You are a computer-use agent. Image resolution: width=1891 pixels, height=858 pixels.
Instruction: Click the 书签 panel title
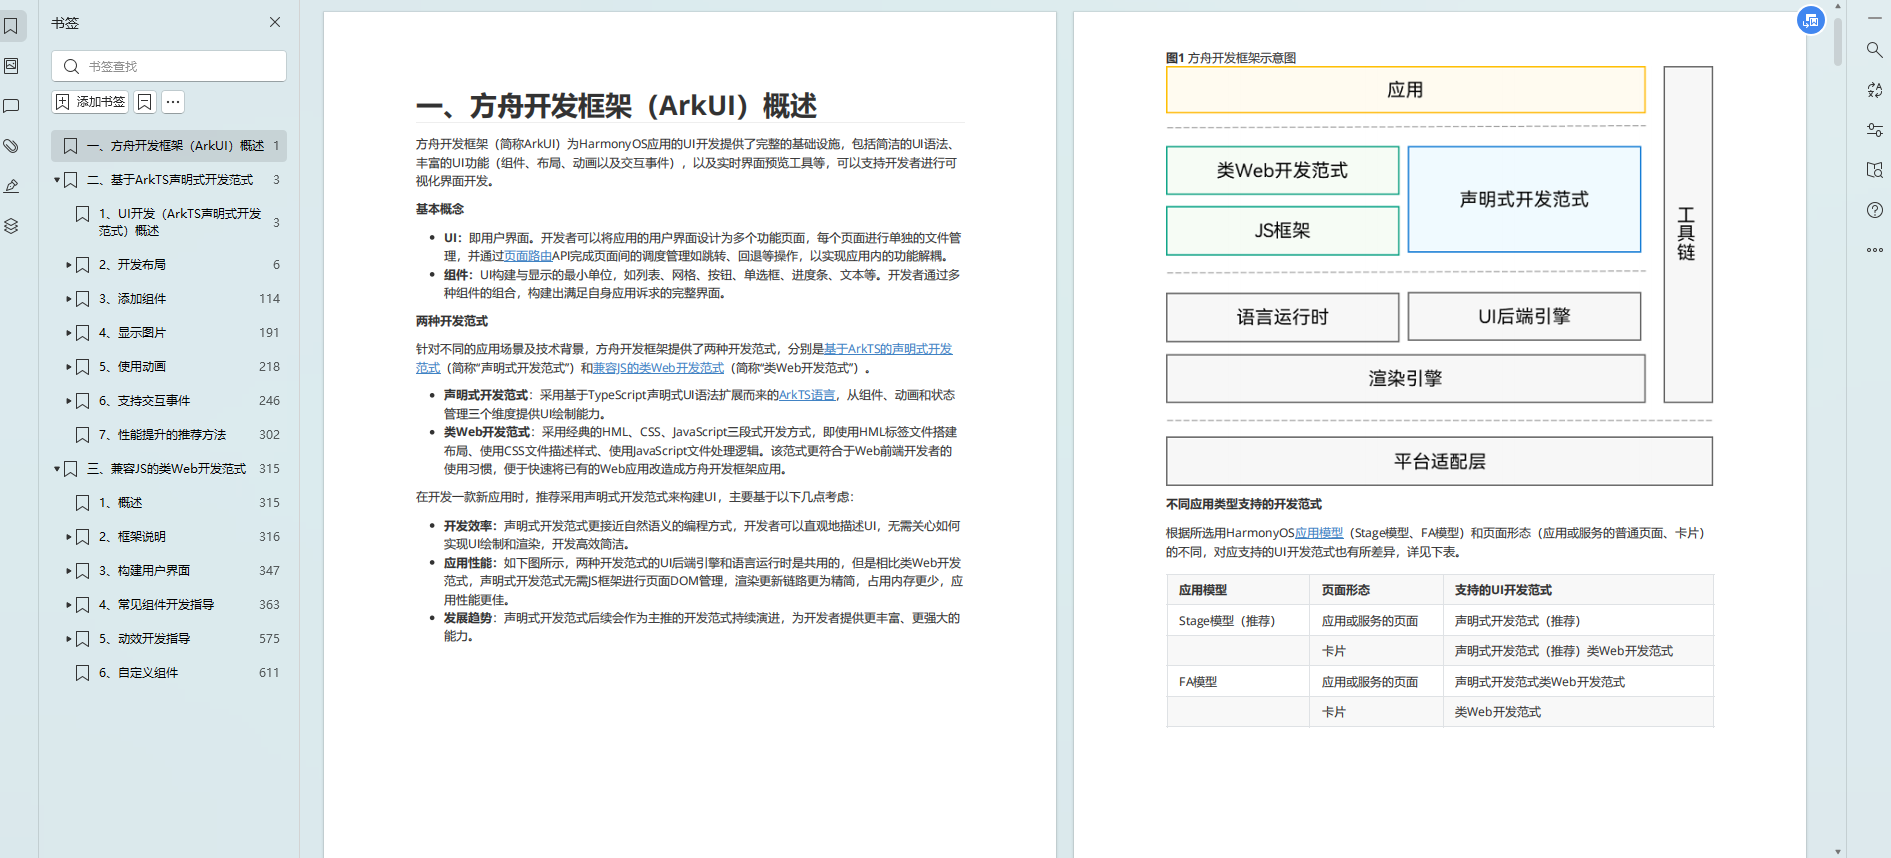coord(65,23)
